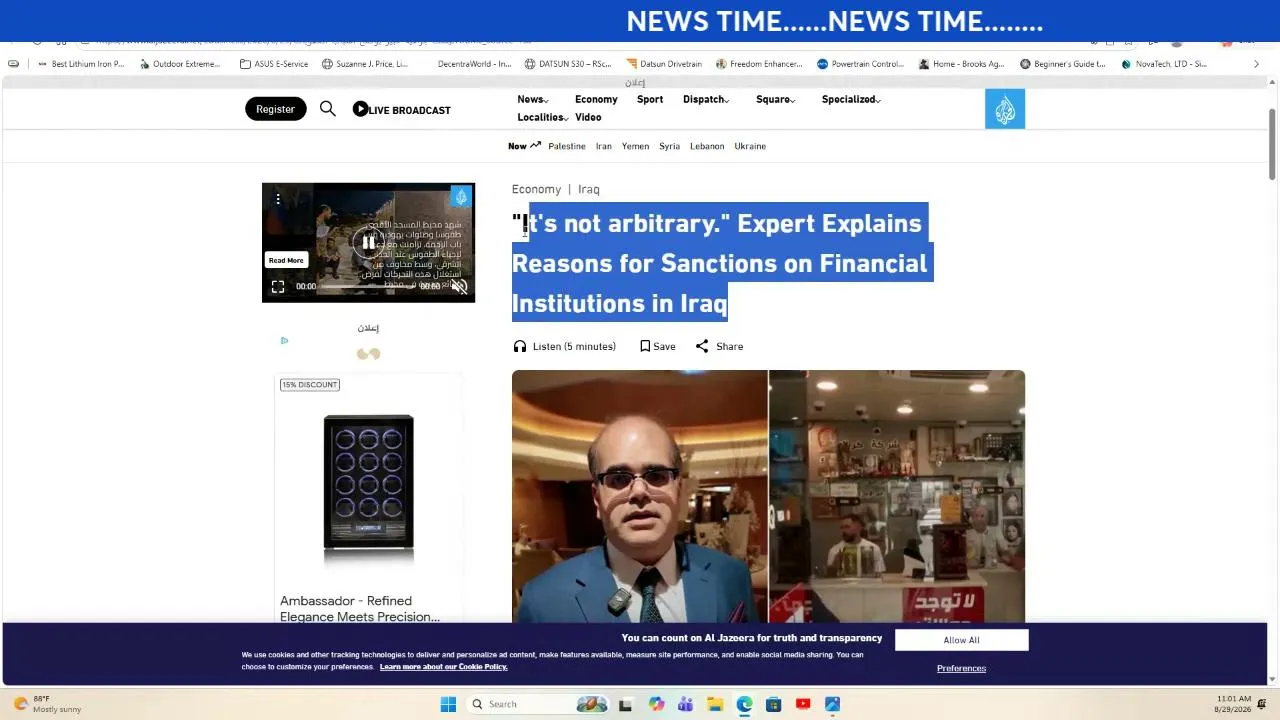Image resolution: width=1280 pixels, height=720 pixels.
Task: Click Allow All on the cookie banner
Action: 961,640
